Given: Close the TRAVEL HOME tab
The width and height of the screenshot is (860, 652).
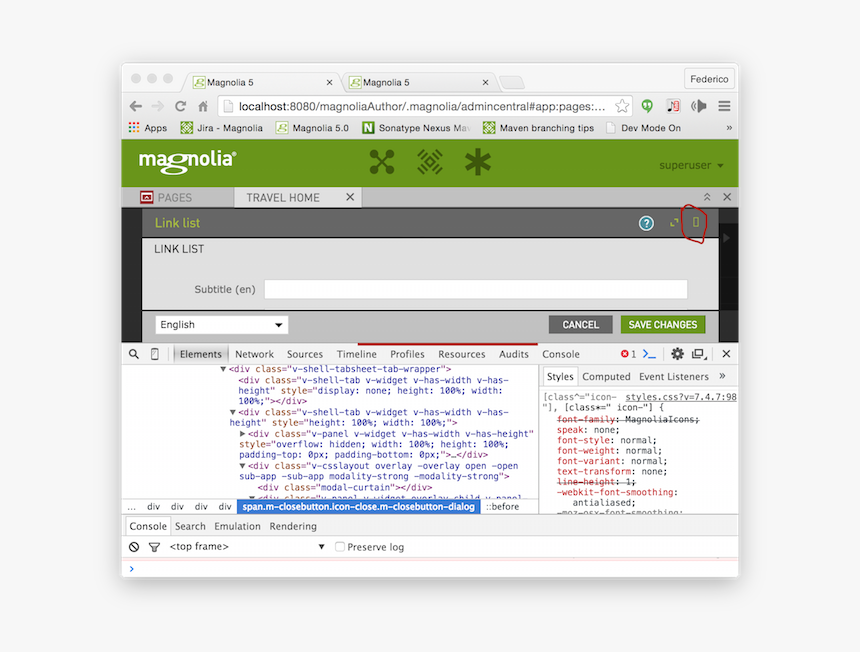Looking at the screenshot, I should tap(350, 197).
